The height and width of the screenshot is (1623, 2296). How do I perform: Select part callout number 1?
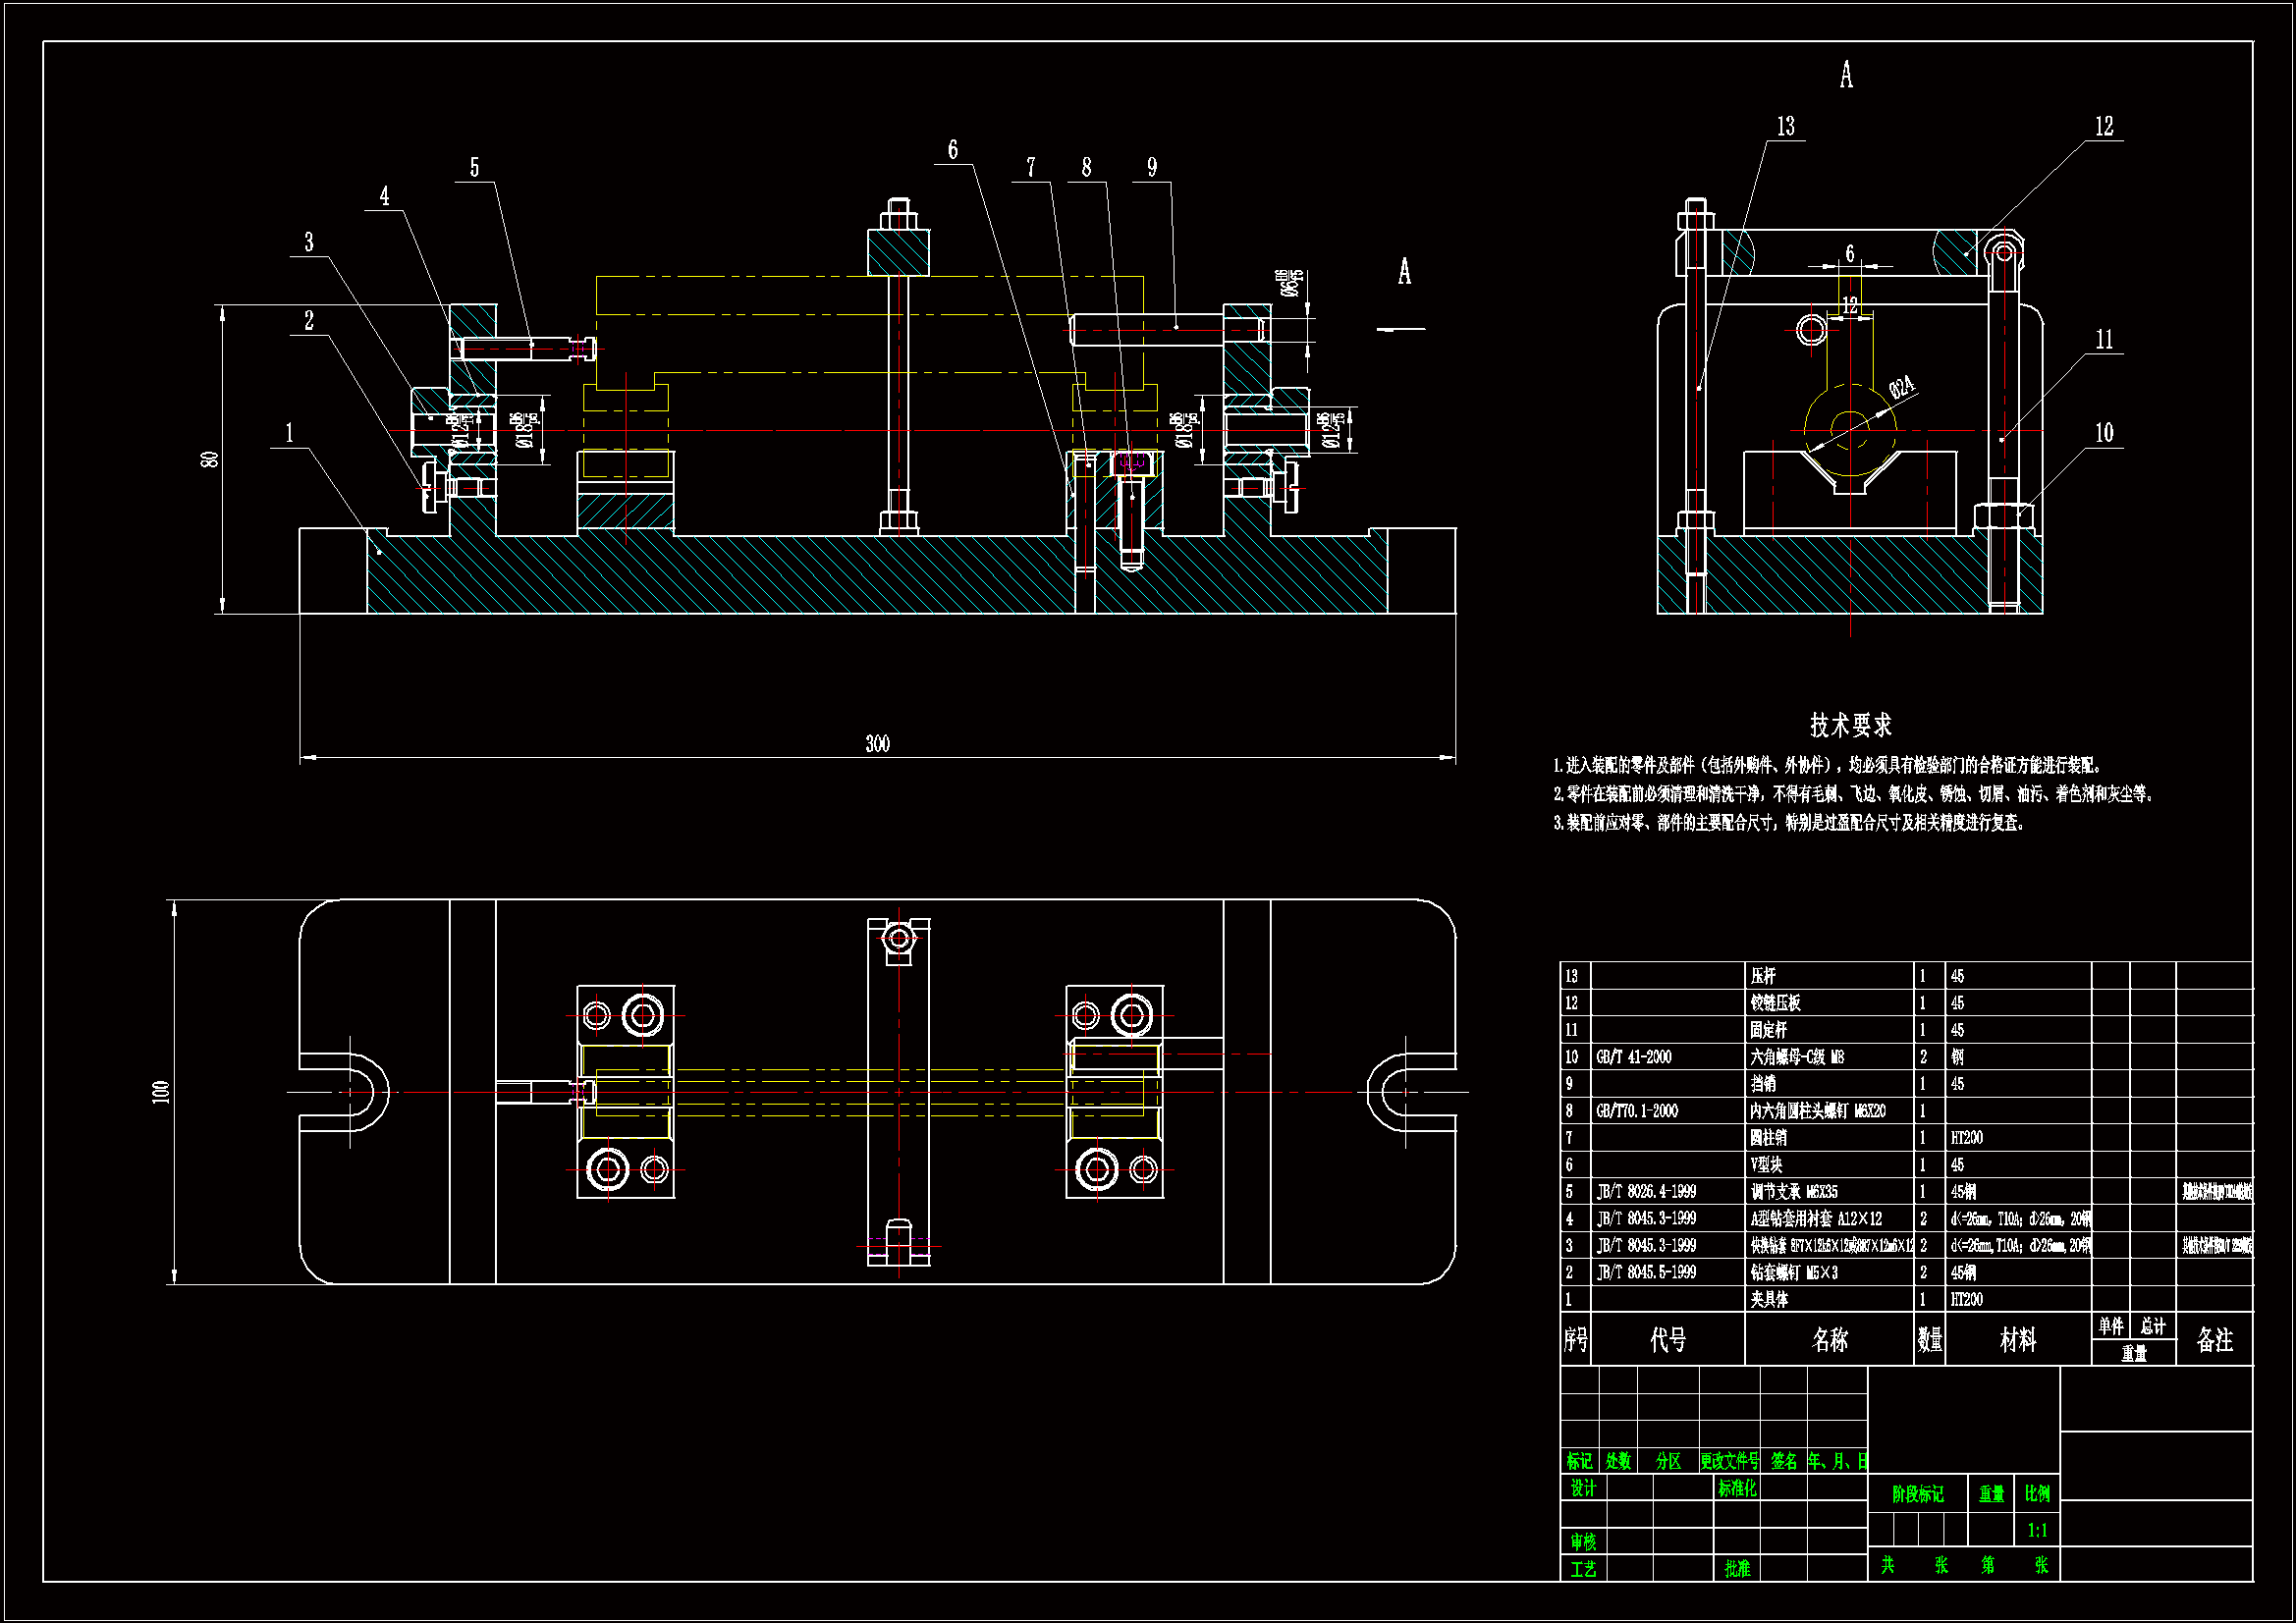pyautogui.click(x=289, y=433)
